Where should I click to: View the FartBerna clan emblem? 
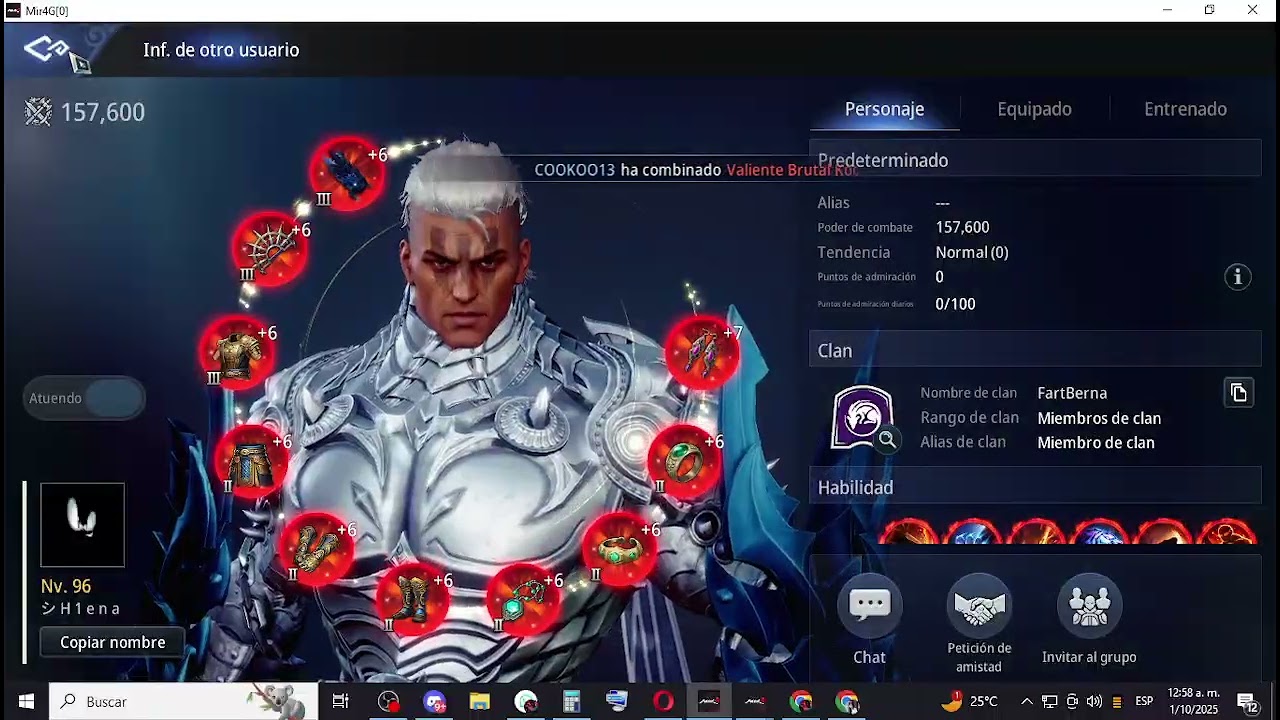[x=863, y=418]
